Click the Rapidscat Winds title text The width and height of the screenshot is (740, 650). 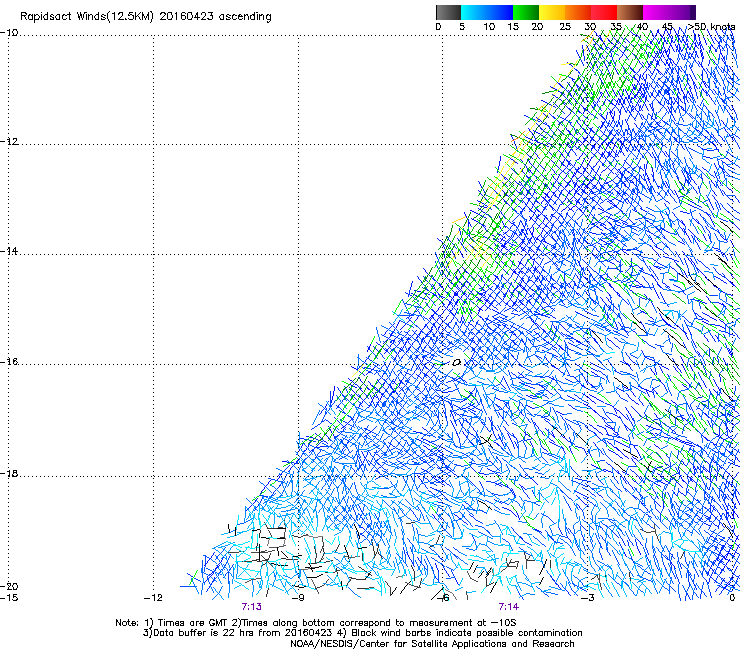point(146,17)
